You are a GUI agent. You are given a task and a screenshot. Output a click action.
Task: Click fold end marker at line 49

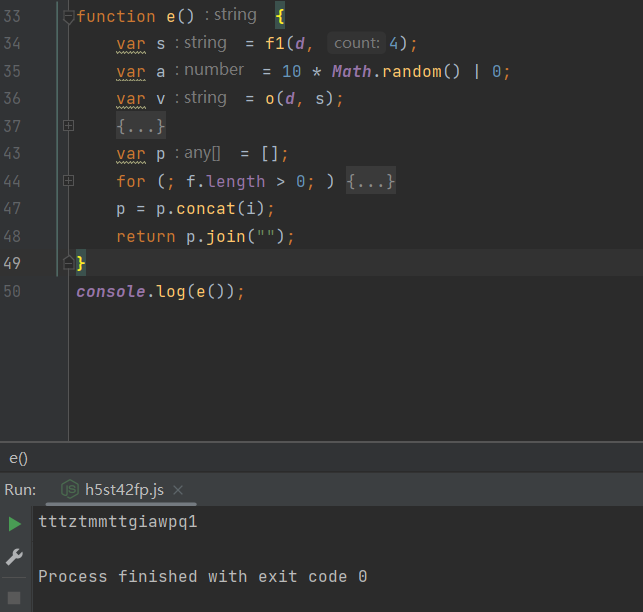pyautogui.click(x=68, y=263)
